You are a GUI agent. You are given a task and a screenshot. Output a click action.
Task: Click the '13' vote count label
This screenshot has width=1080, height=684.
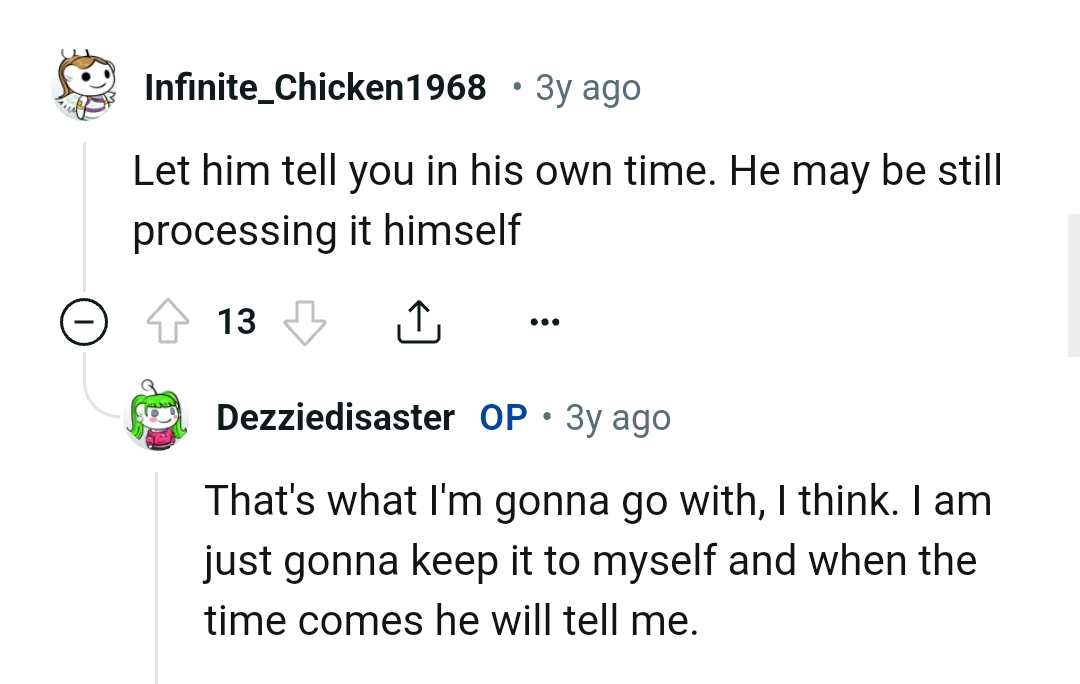(236, 321)
